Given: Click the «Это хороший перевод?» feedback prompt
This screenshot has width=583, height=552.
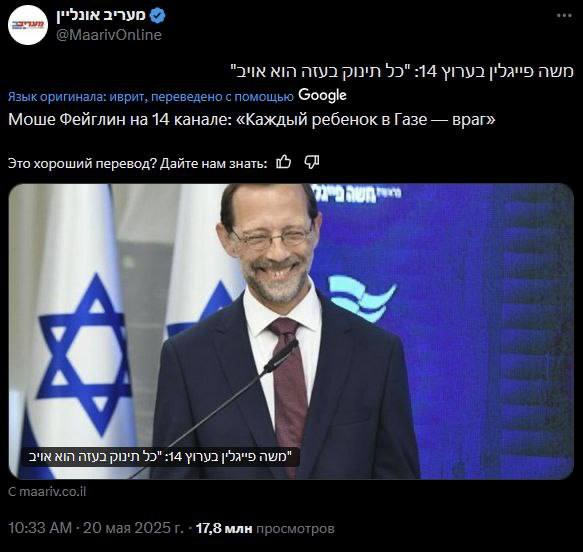Looking at the screenshot, I should pyautogui.click(x=138, y=163).
